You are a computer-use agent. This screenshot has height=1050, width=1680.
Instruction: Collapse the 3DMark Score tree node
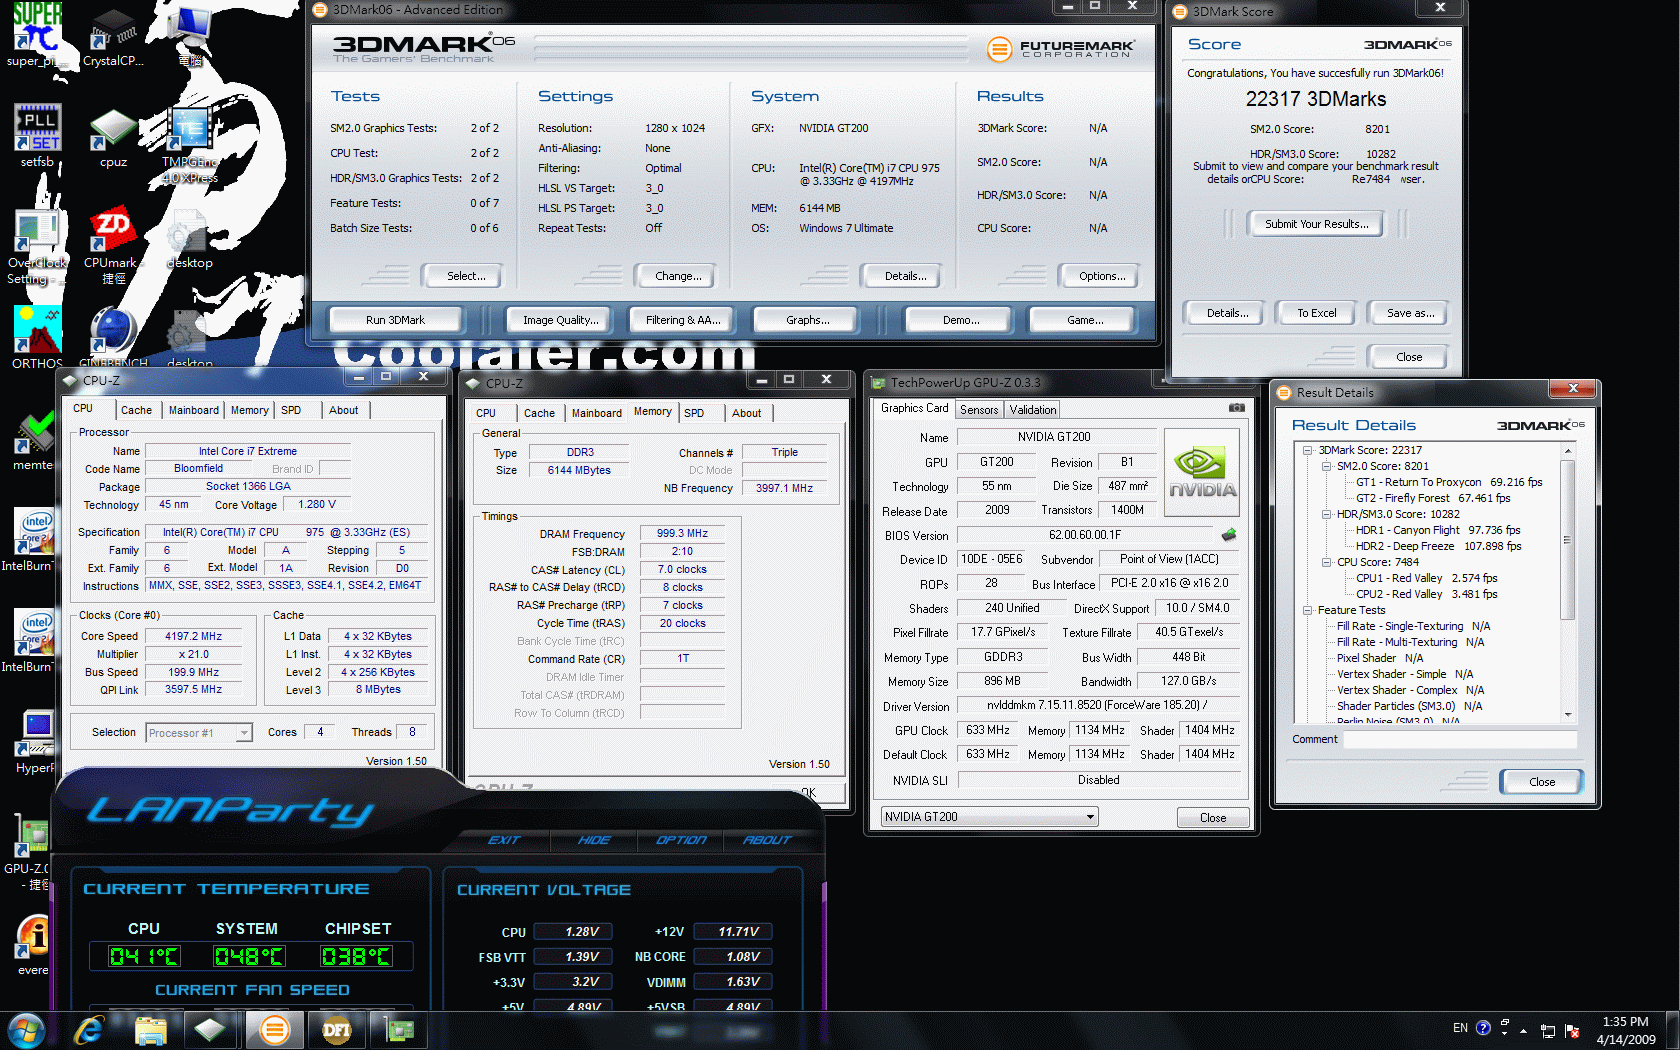(1307, 450)
